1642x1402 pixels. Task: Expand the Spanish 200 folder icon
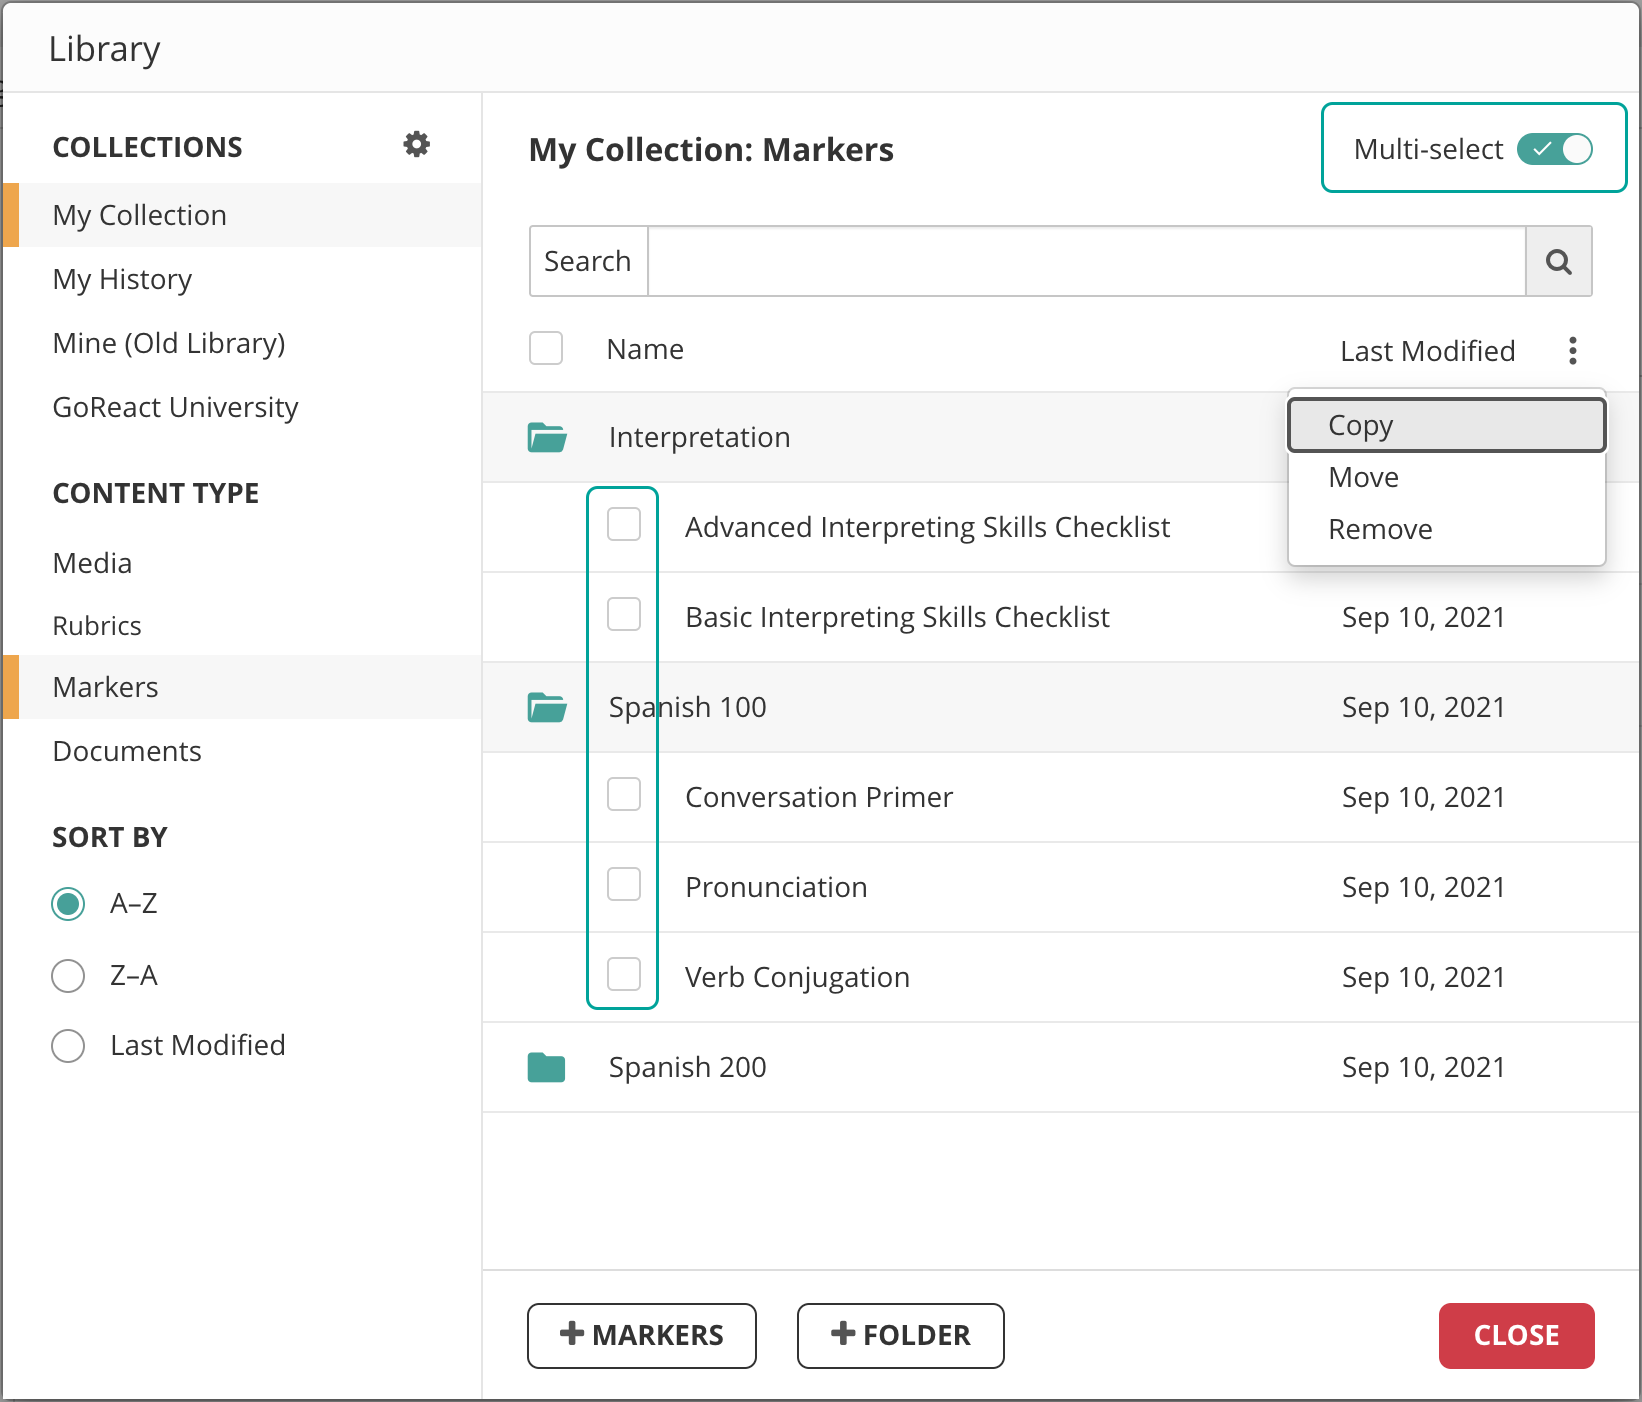(546, 1067)
